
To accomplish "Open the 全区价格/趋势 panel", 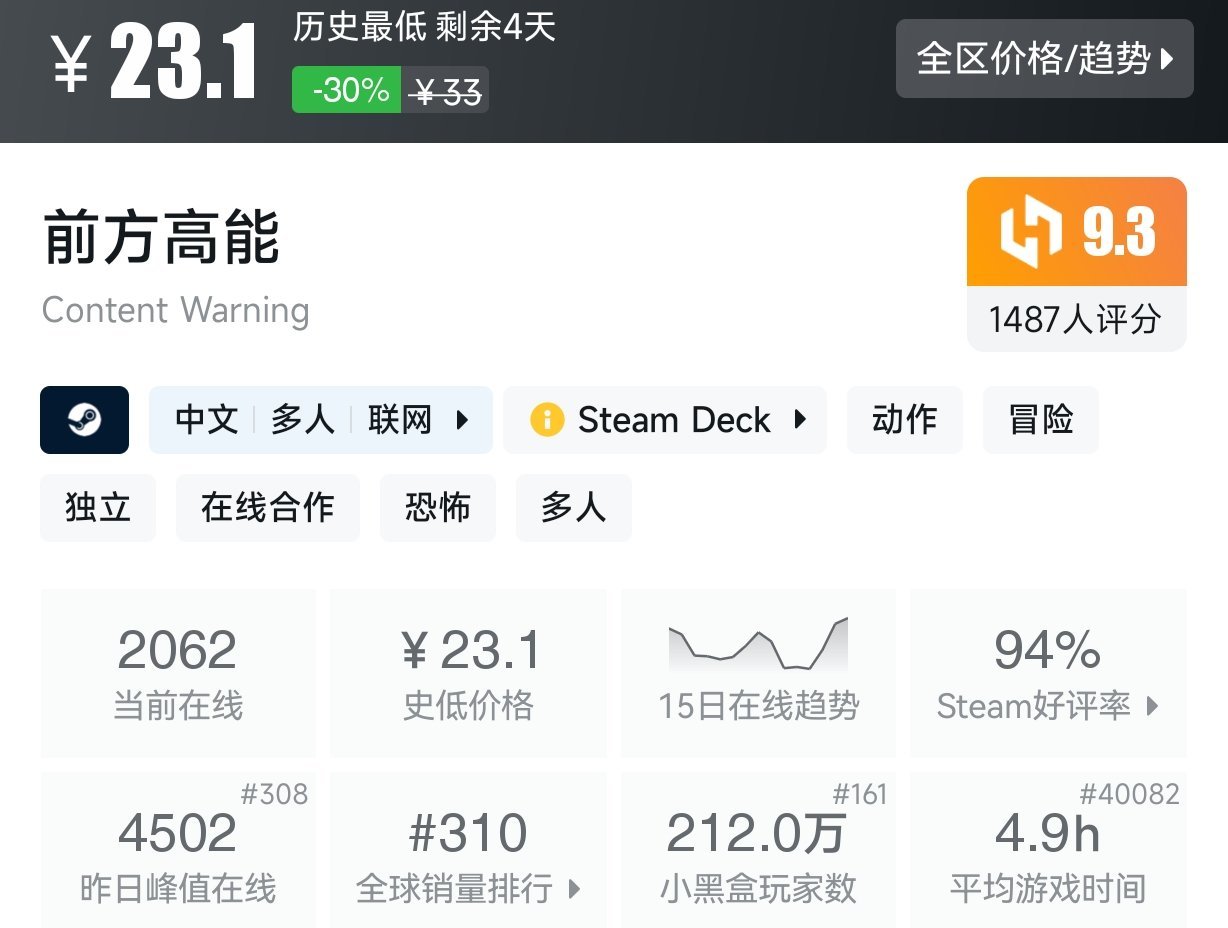I will 1044,60.
